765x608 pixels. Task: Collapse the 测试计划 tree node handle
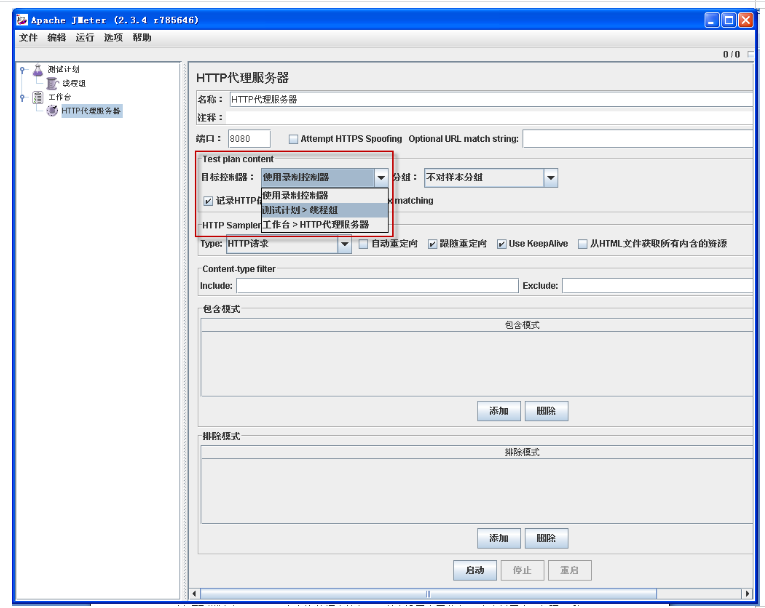(23, 70)
